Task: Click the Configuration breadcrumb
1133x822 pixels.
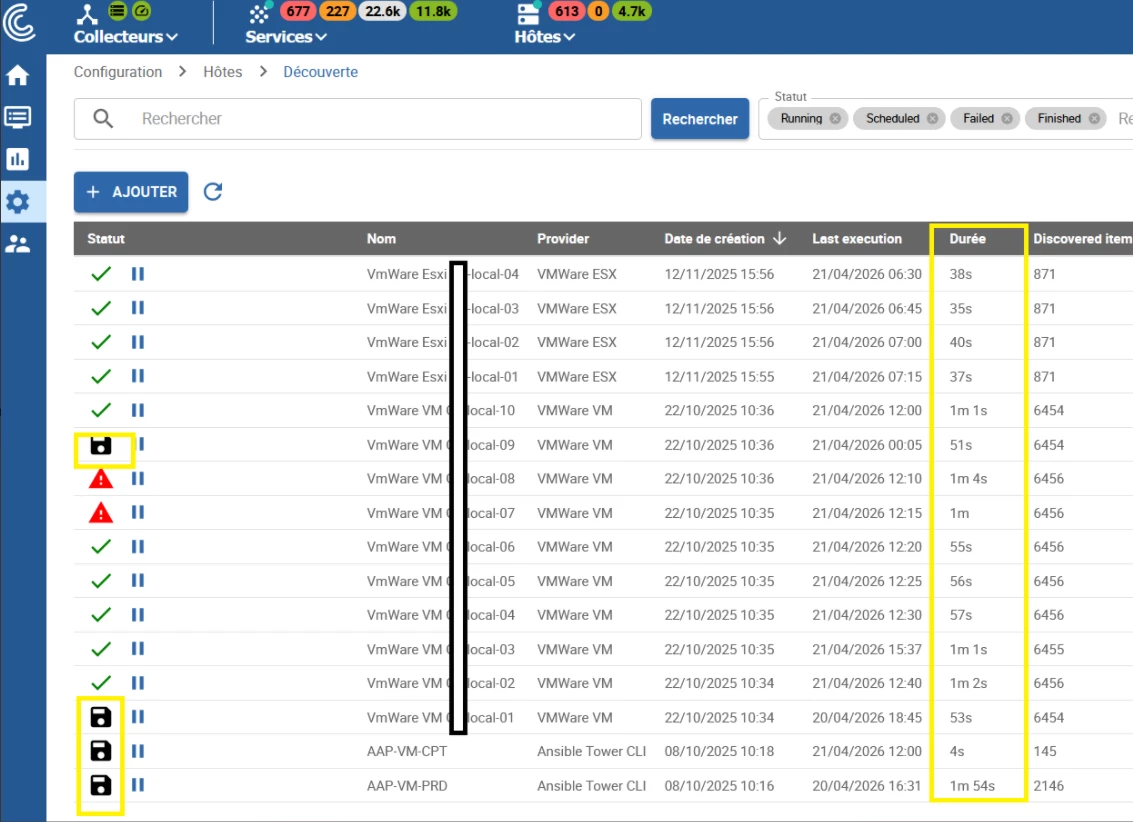Action: coord(118,72)
